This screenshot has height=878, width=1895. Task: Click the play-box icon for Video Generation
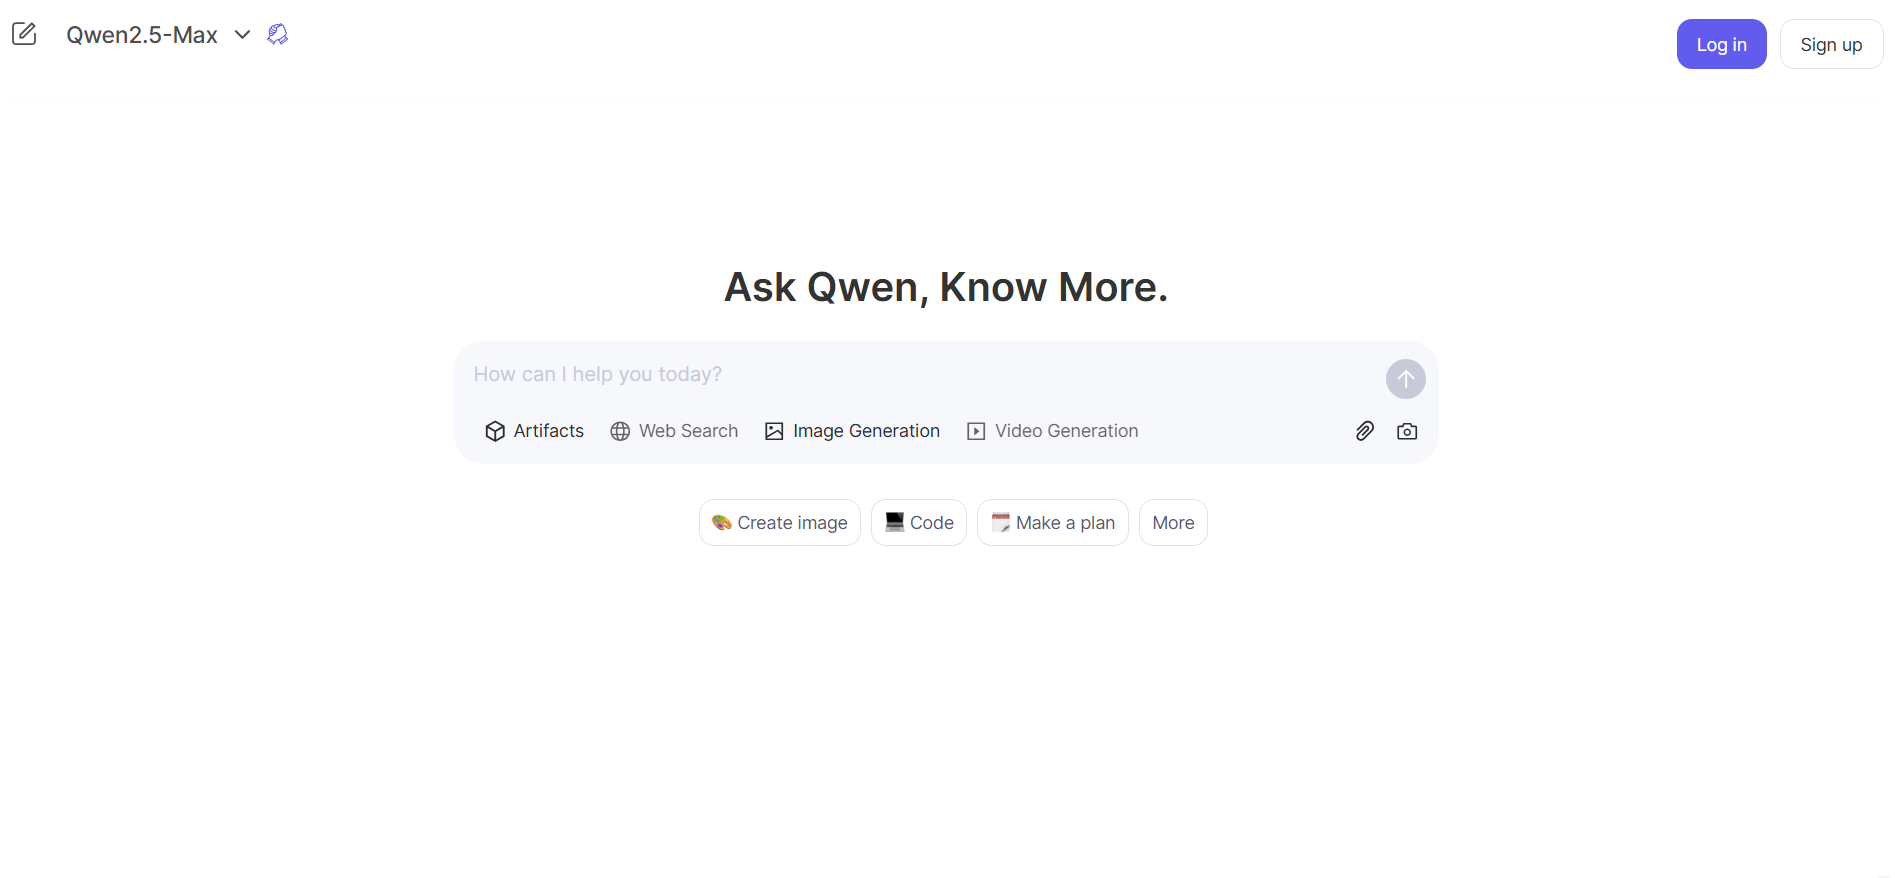pos(976,431)
